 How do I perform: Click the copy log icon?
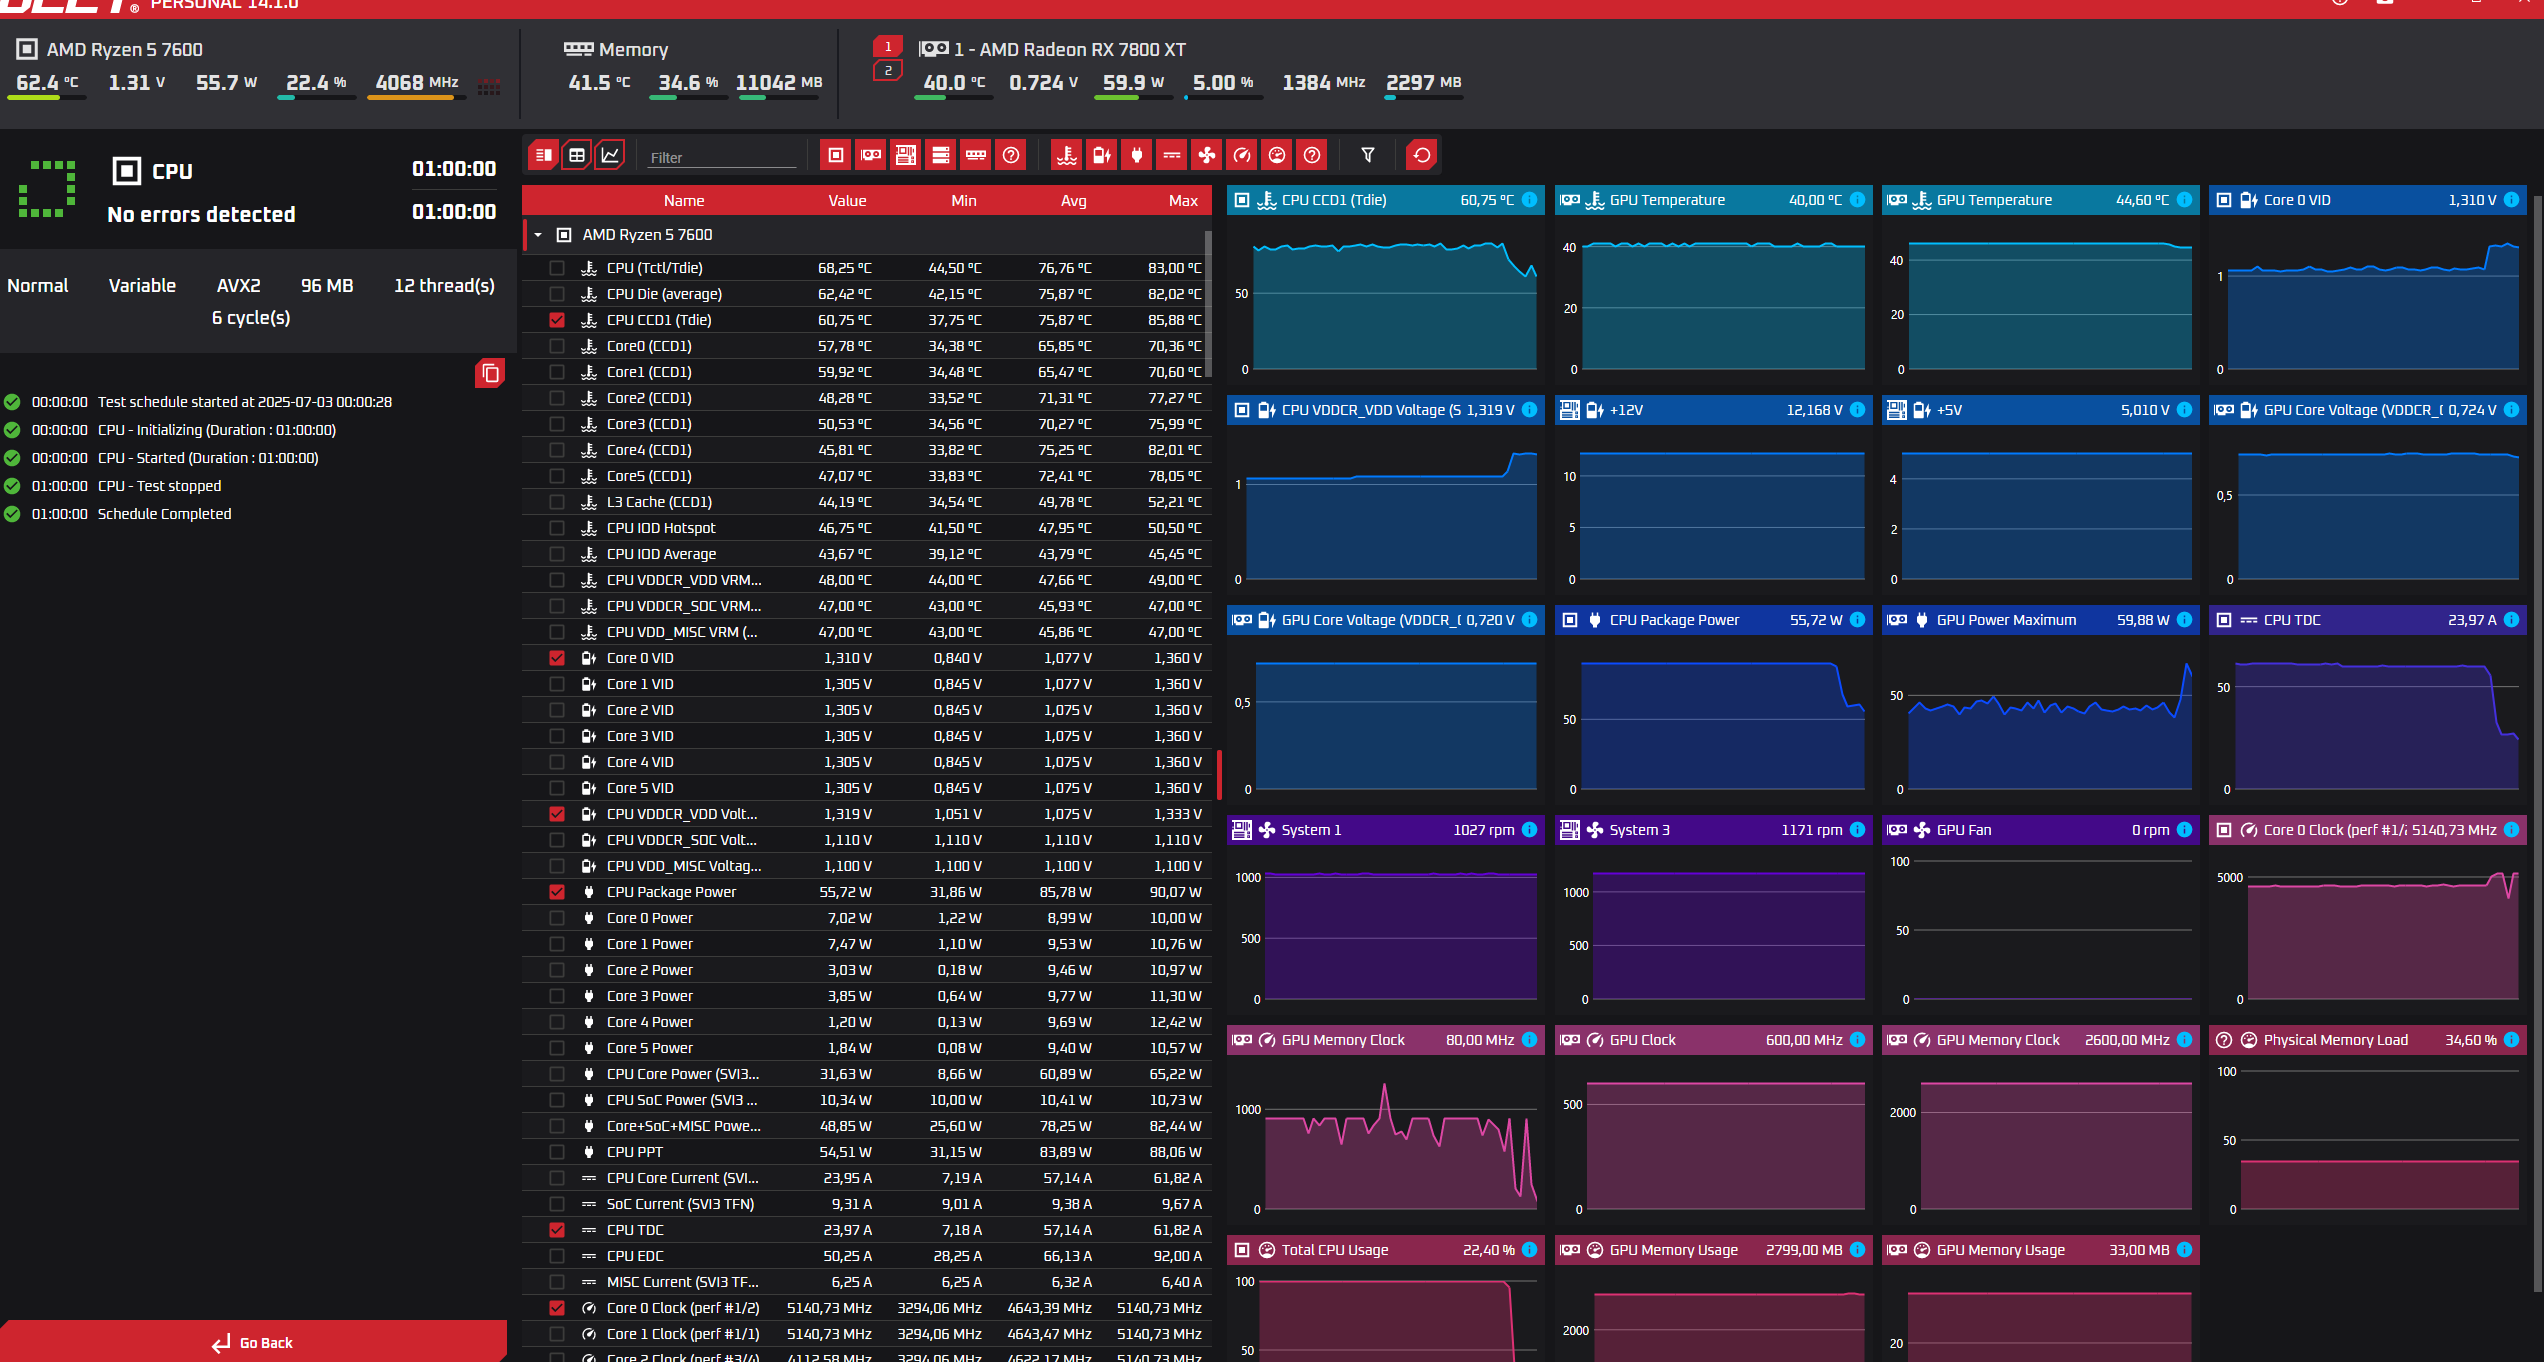490,373
